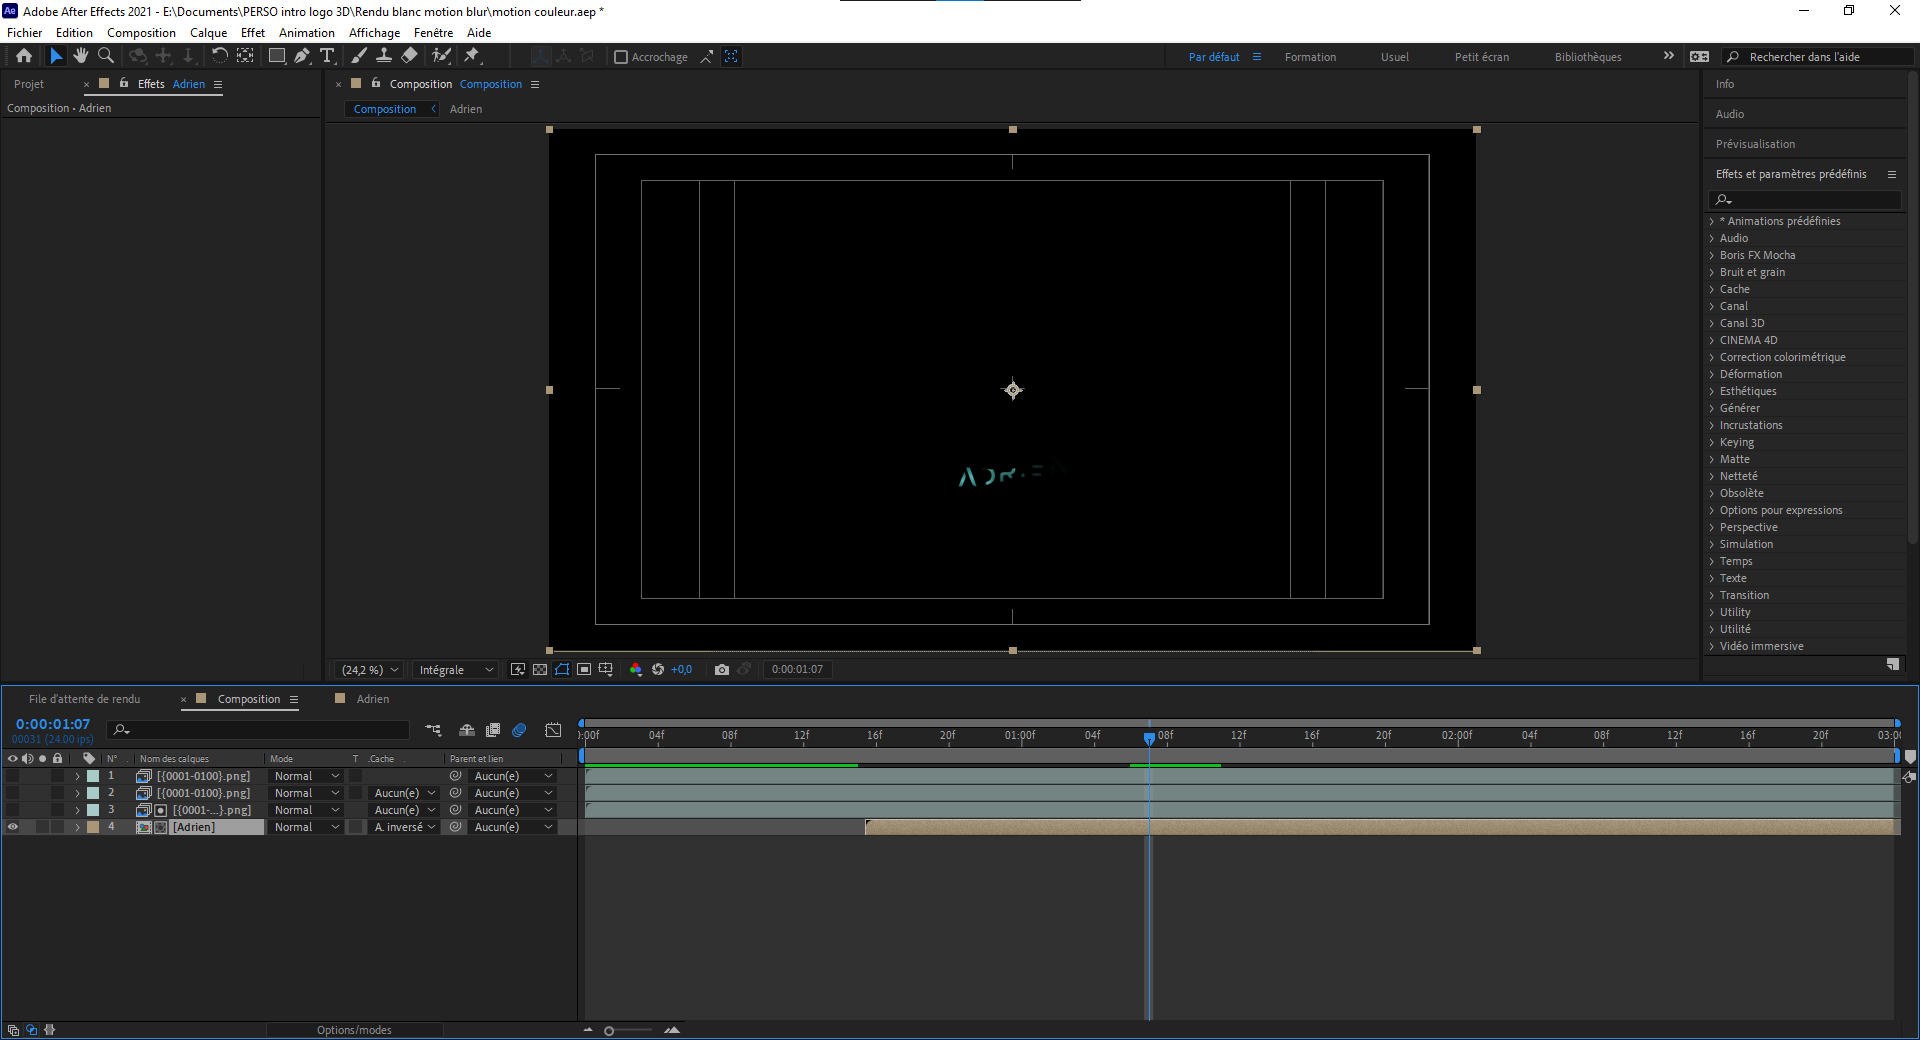Click the timeline zoom slider handle
Image resolution: width=1920 pixels, height=1040 pixels.
[609, 1031]
